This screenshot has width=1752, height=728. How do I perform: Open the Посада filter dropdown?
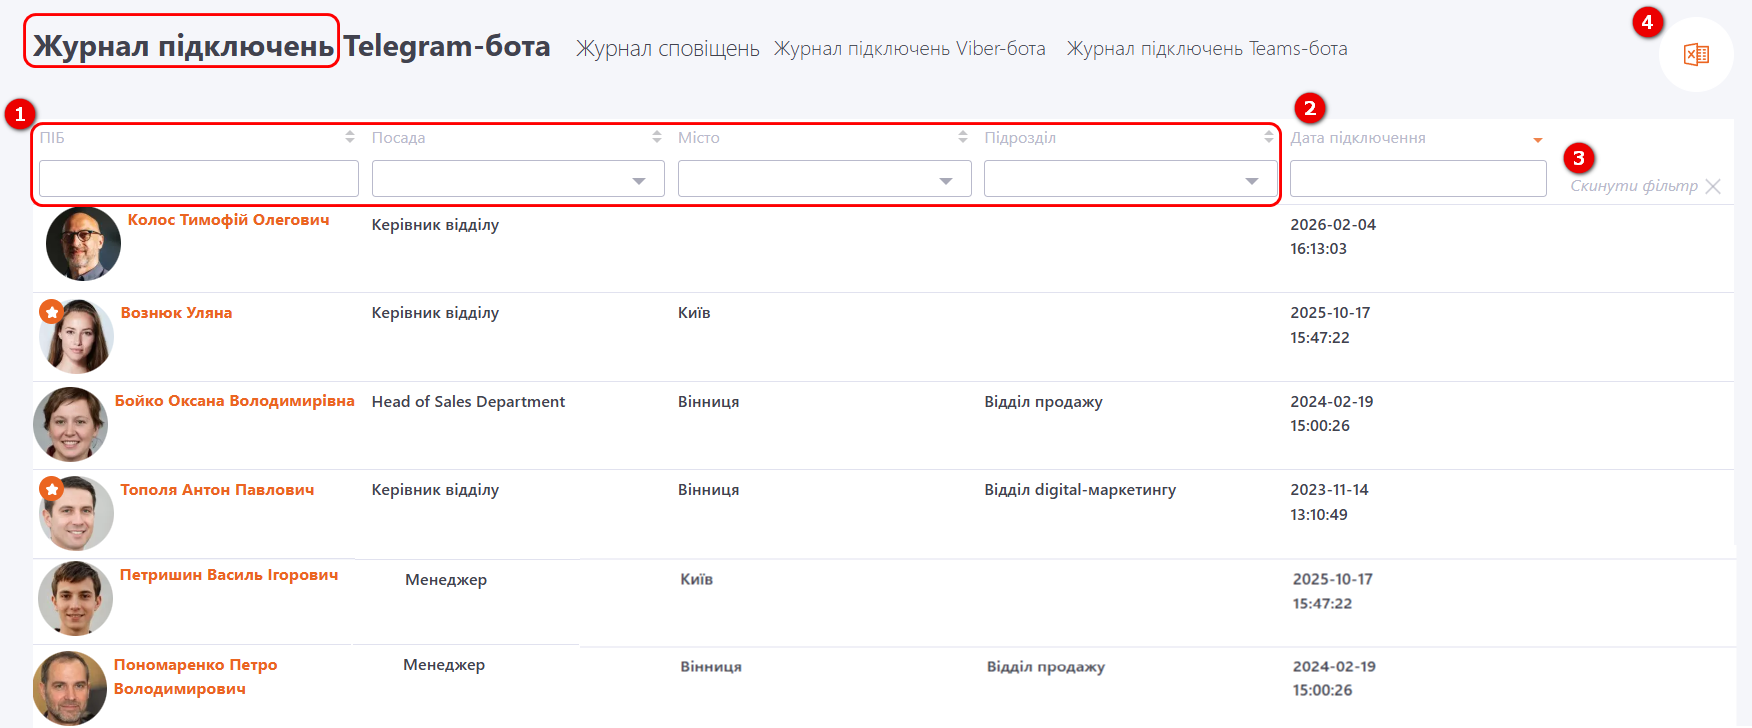click(518, 179)
